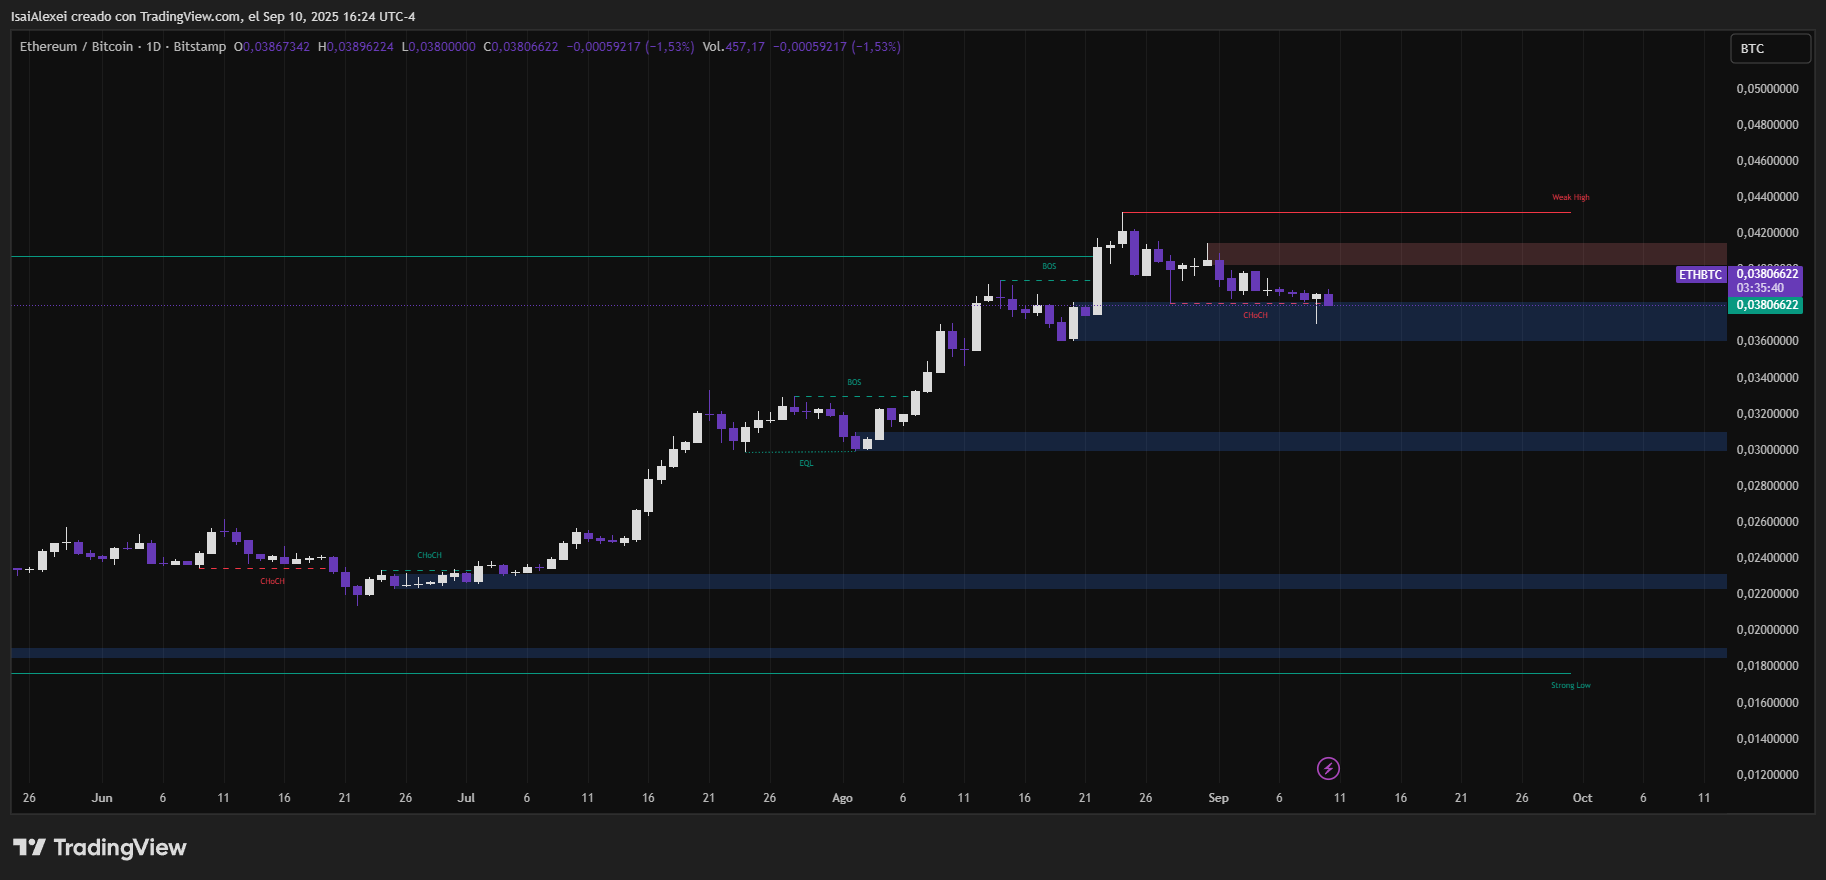Click the 0,01800000 price axis label

coord(1767,666)
